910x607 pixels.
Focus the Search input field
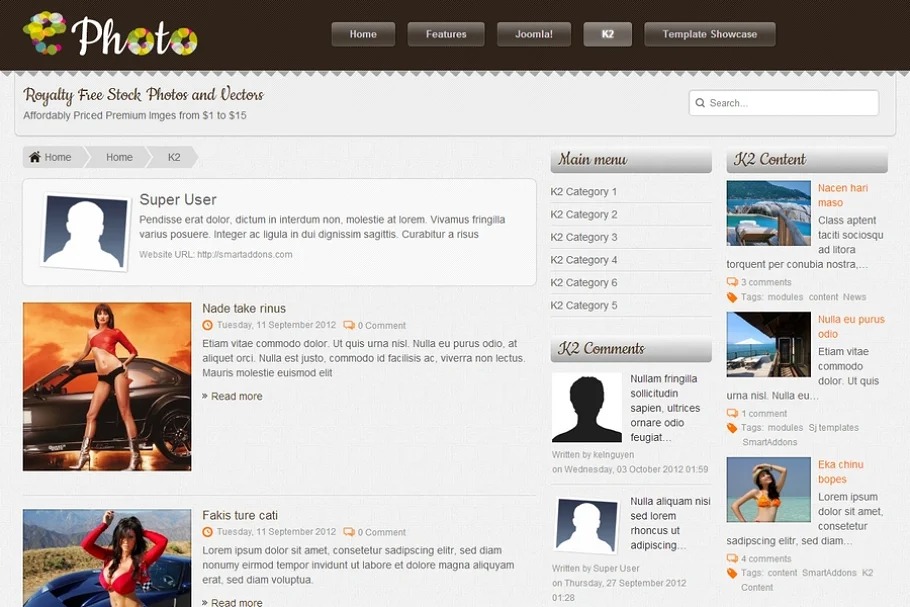[x=790, y=103]
